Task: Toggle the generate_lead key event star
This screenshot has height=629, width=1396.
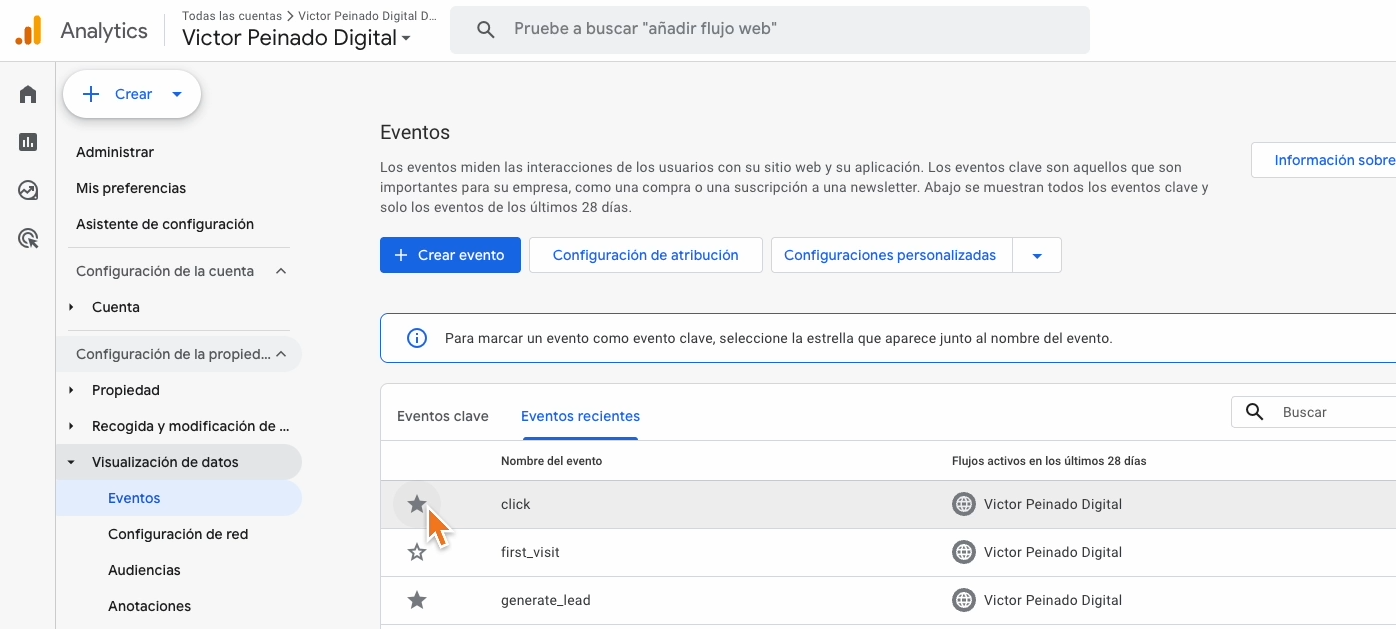Action: click(417, 600)
